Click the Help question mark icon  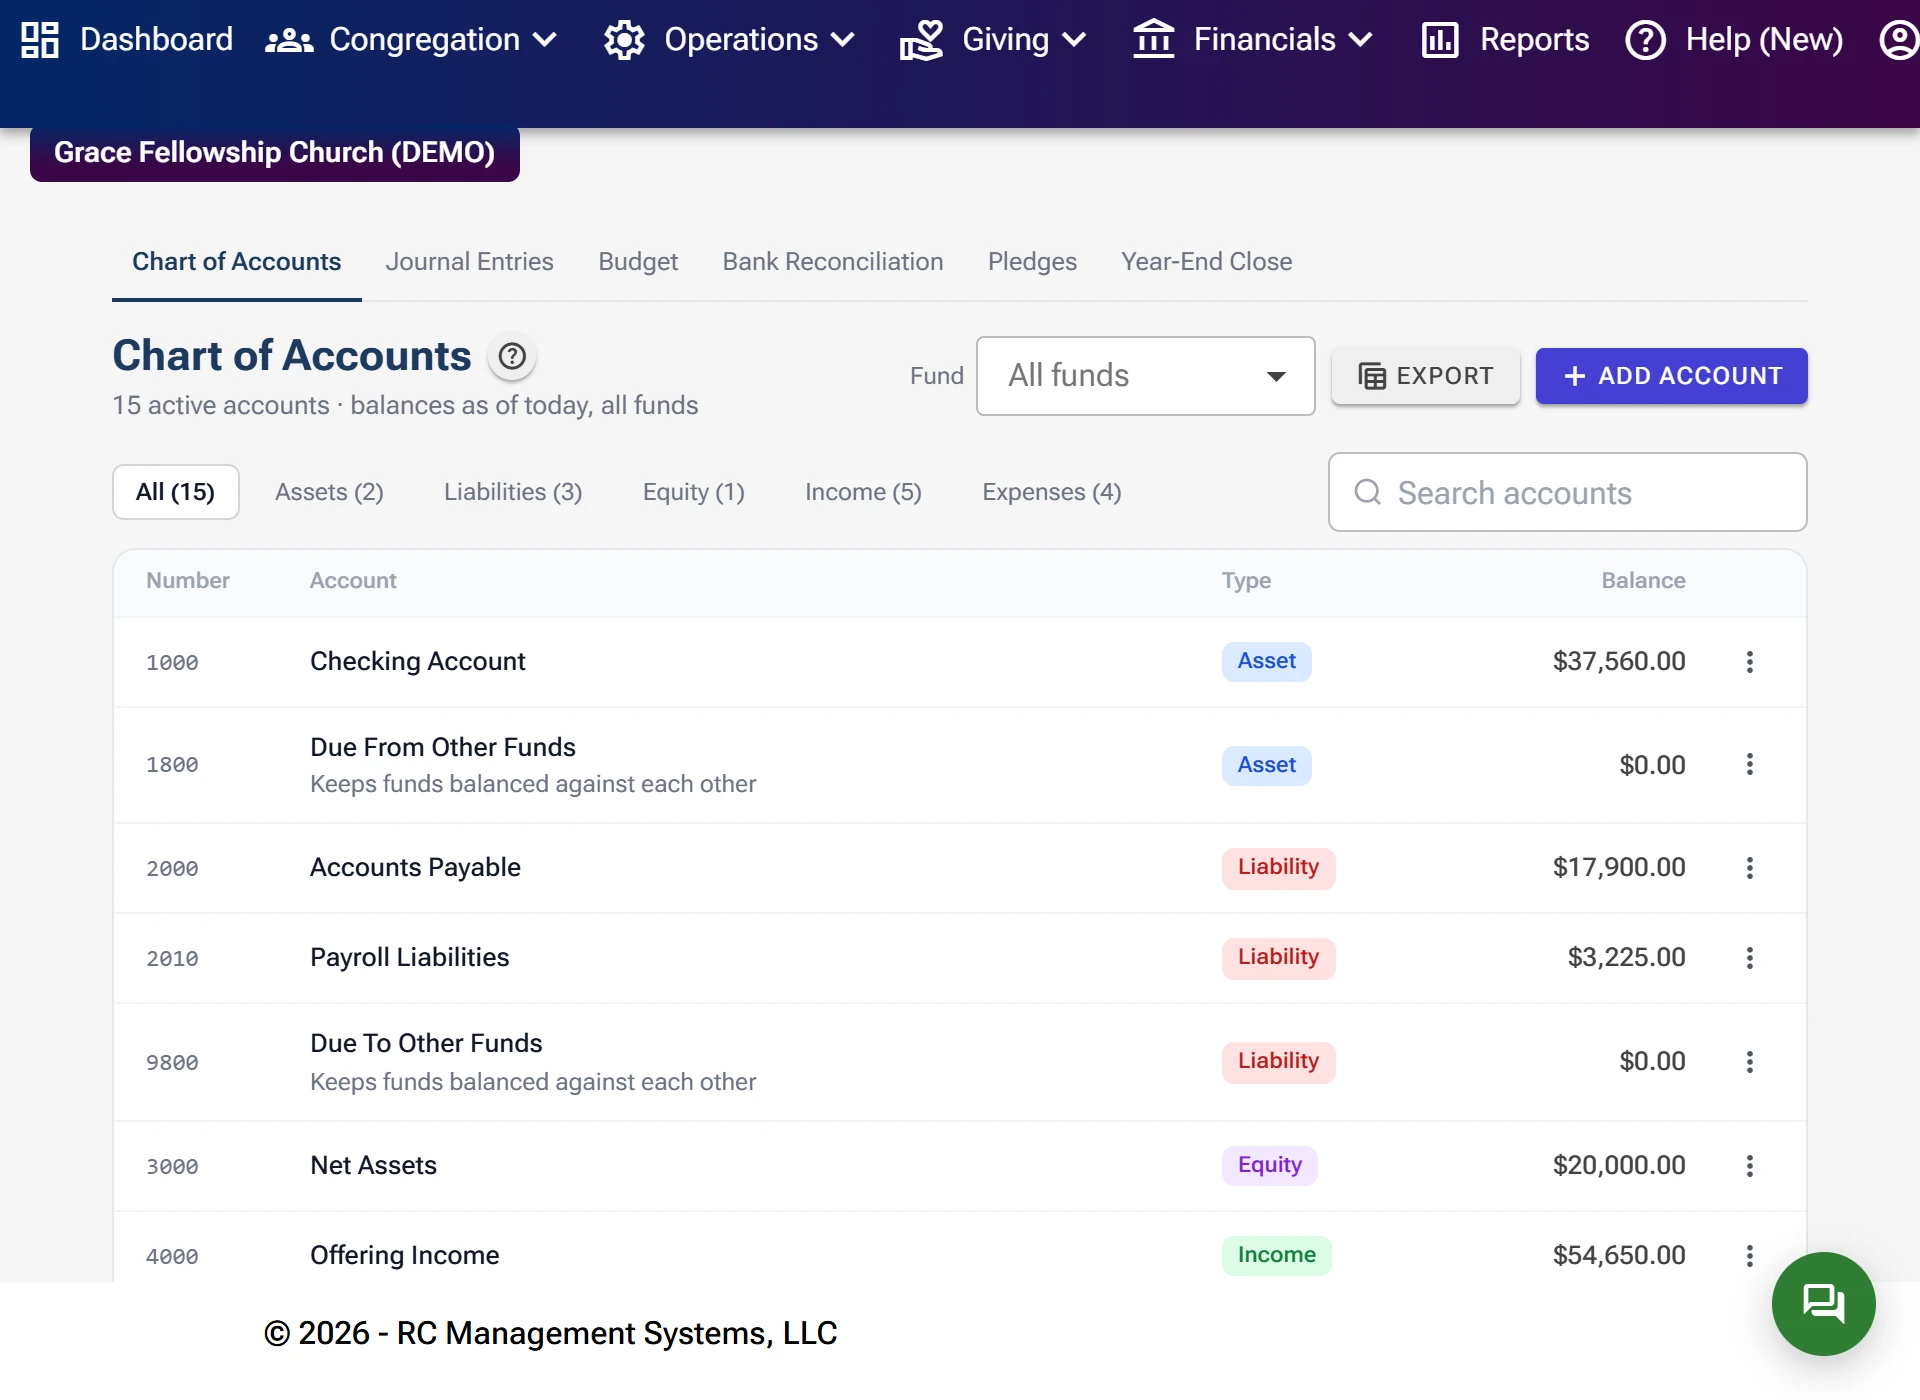[1645, 40]
